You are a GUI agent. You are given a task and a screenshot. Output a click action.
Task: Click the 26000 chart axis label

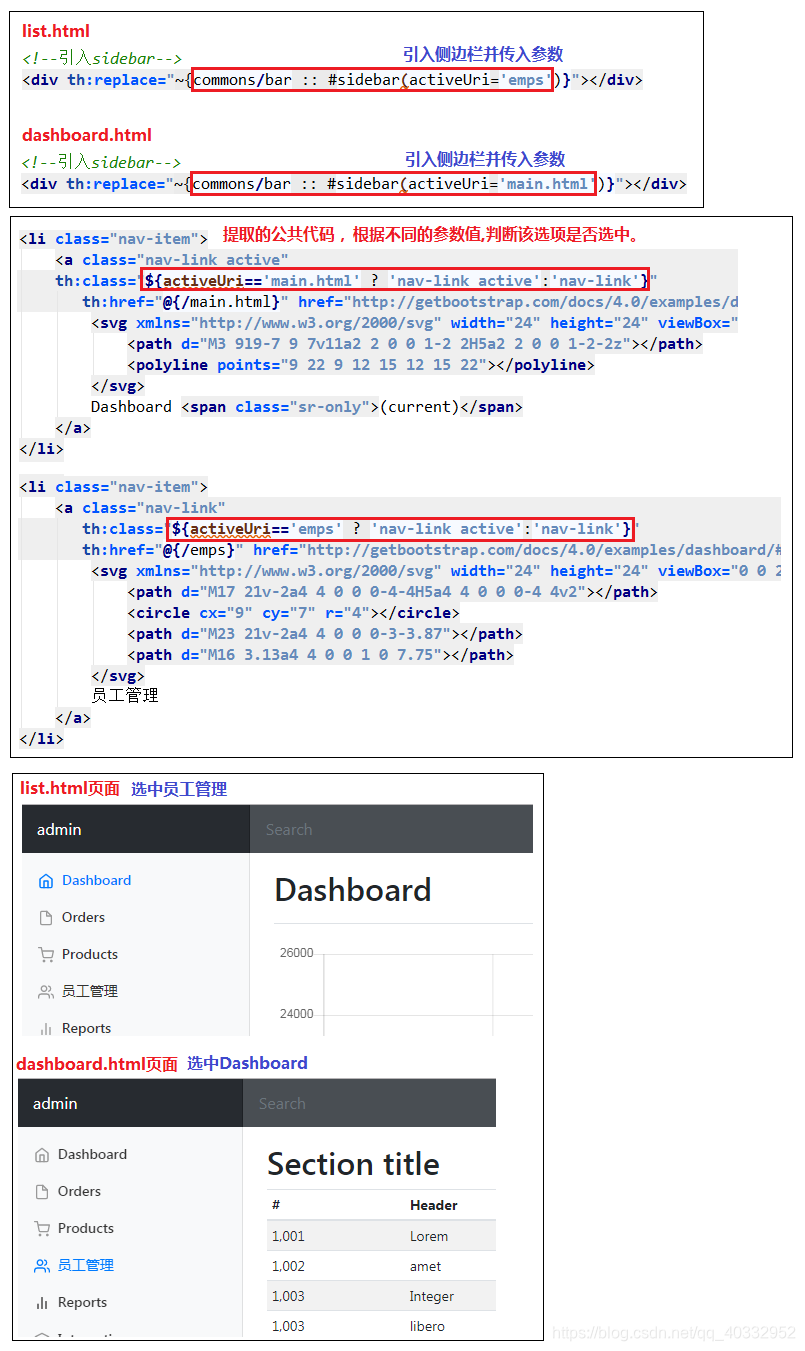pyautogui.click(x=296, y=953)
